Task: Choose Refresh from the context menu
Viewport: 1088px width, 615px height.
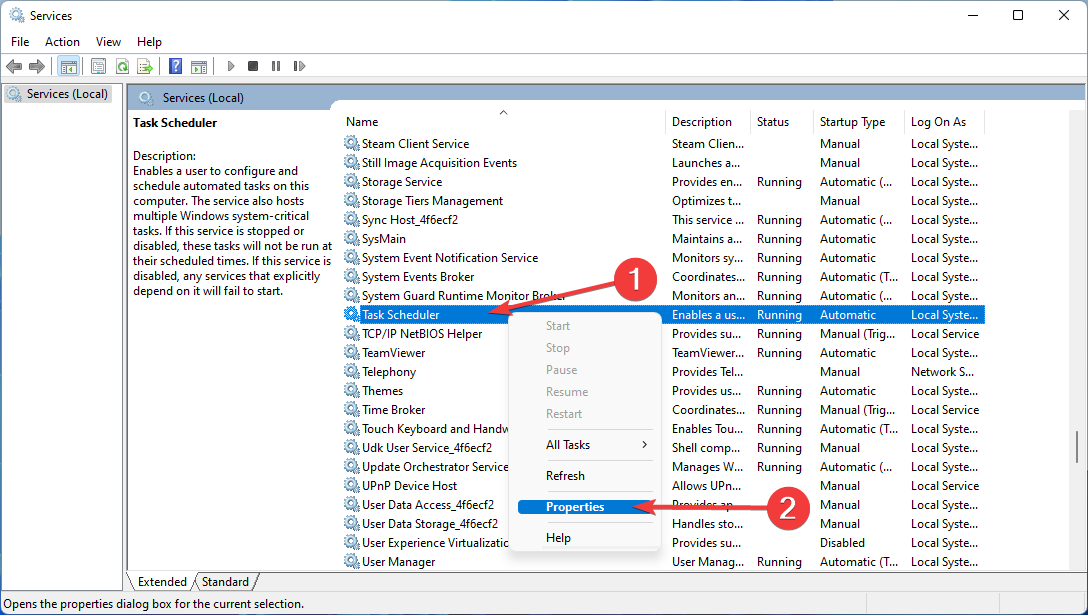Action: (x=565, y=476)
